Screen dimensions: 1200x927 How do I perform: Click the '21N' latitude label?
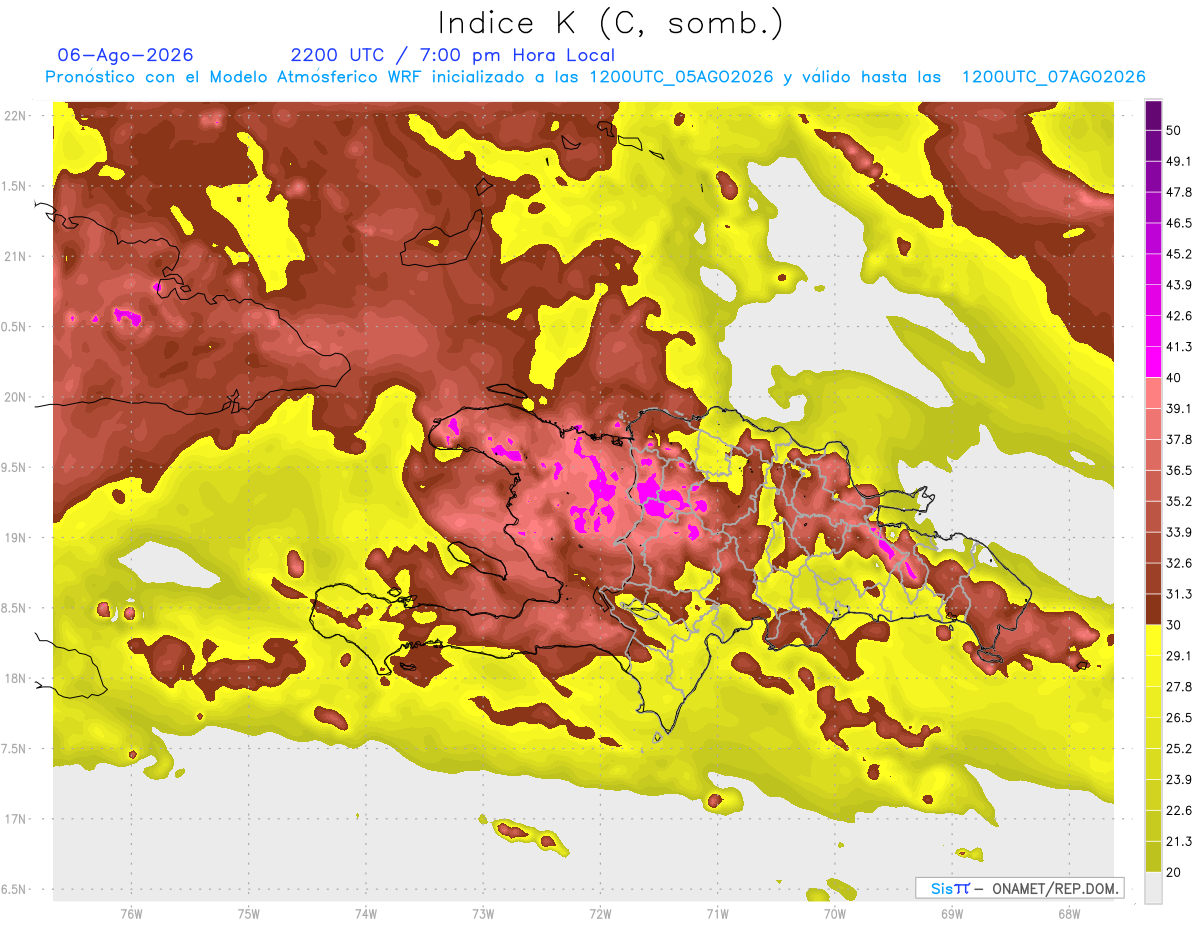[16, 256]
